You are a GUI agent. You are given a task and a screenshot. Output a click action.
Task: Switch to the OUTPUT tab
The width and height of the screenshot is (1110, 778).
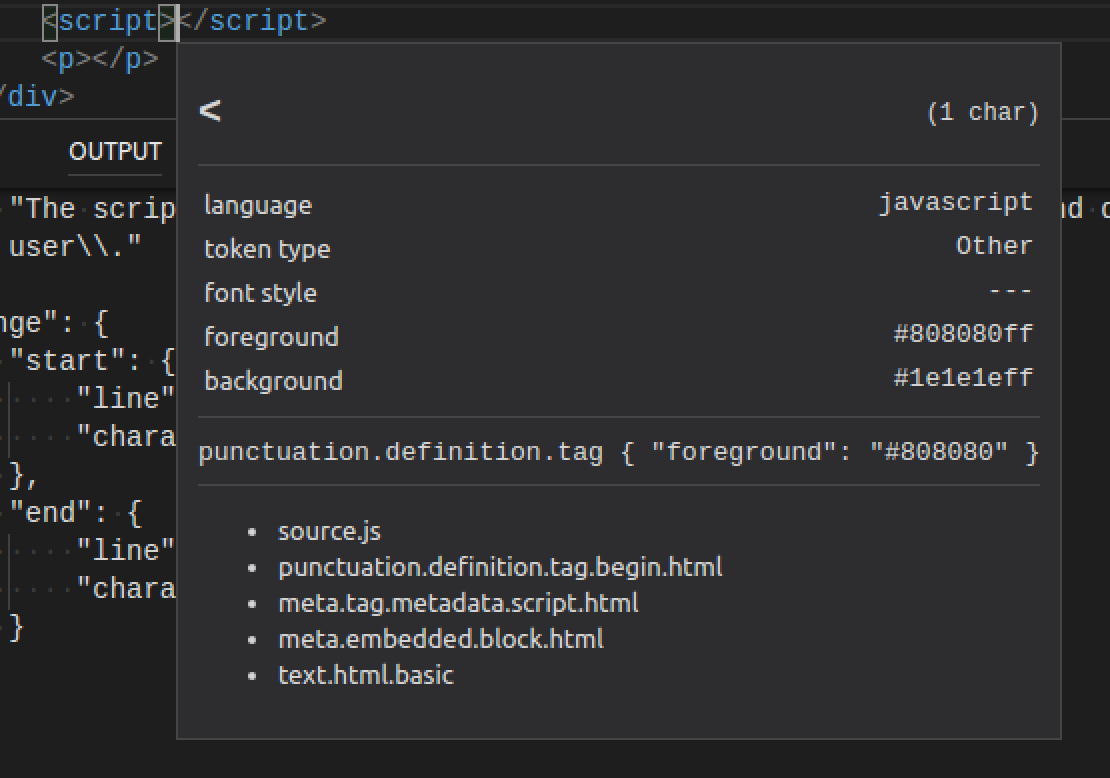coord(114,152)
